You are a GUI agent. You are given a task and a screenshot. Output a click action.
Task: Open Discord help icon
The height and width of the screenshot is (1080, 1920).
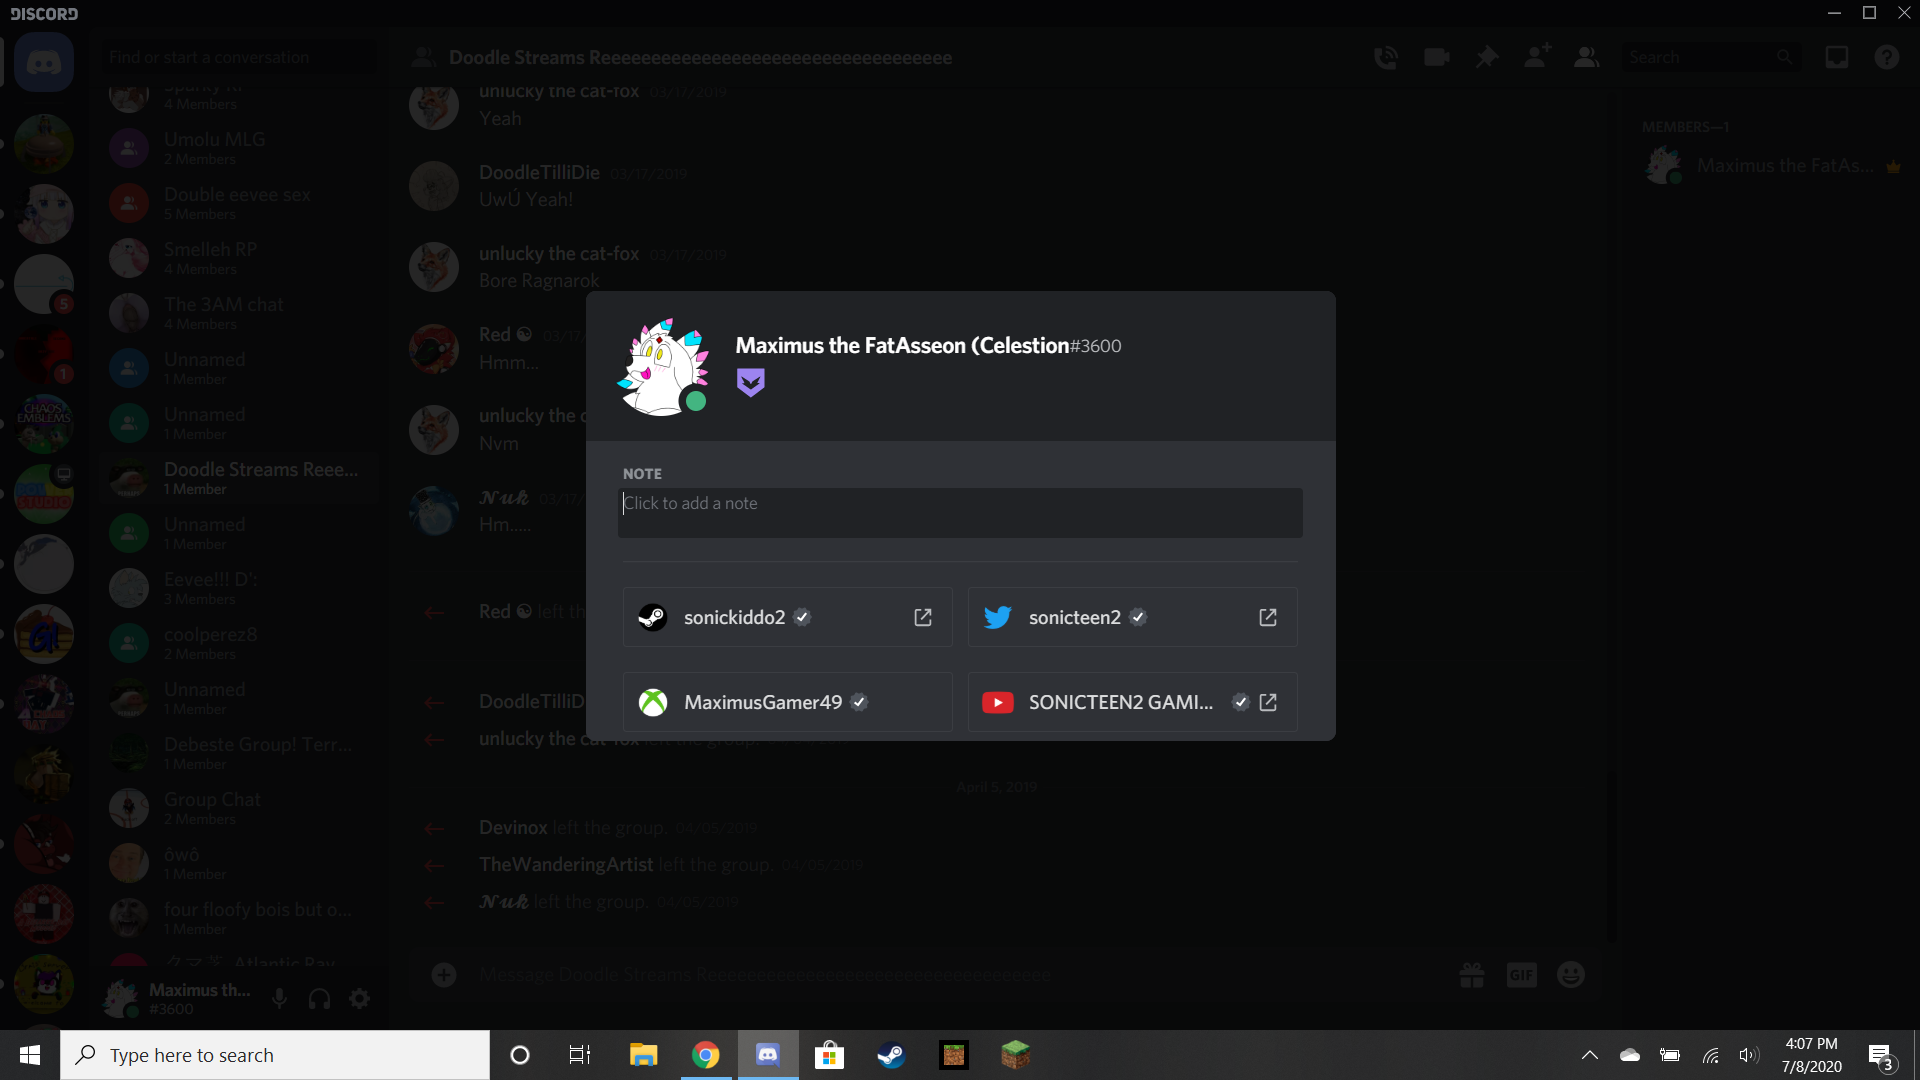(x=1887, y=58)
